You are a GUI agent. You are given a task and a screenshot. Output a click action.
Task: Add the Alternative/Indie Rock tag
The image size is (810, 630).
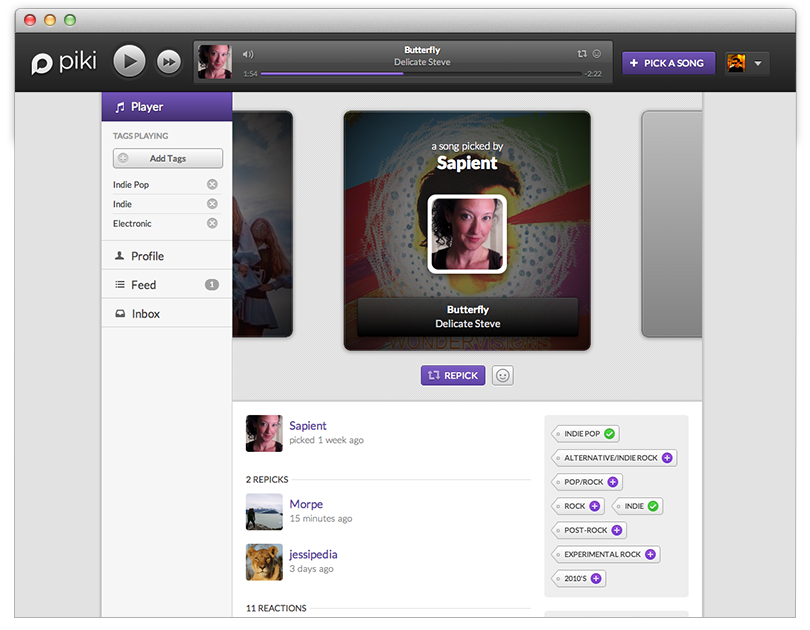668,458
